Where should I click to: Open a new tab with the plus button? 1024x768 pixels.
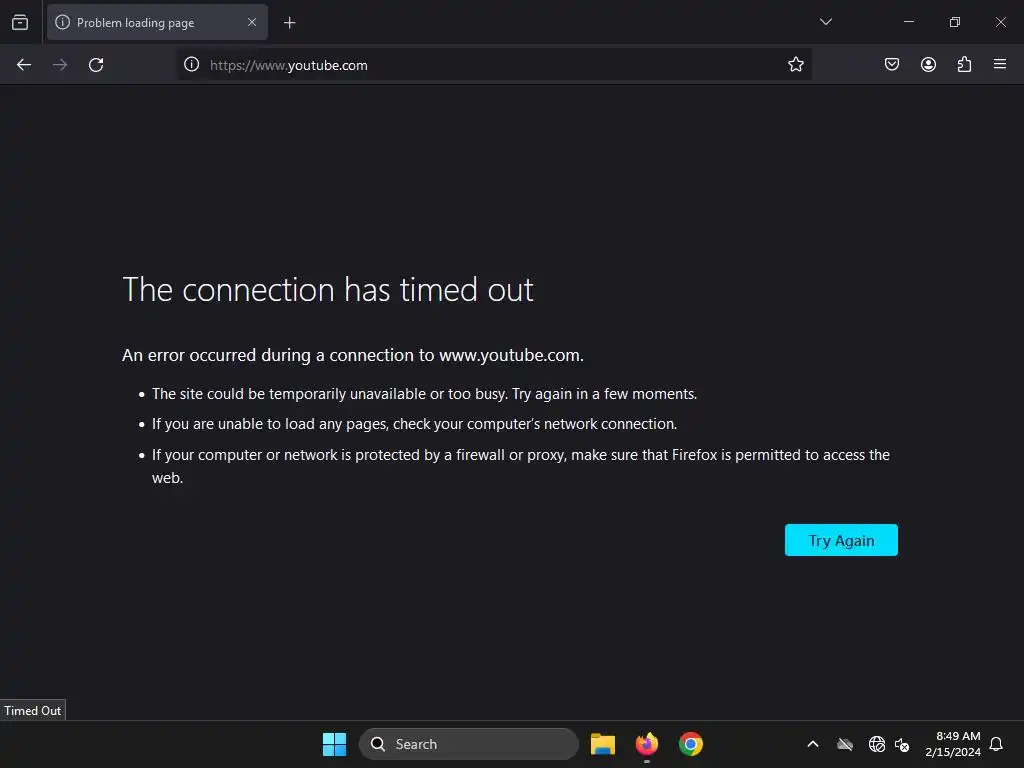(x=289, y=23)
